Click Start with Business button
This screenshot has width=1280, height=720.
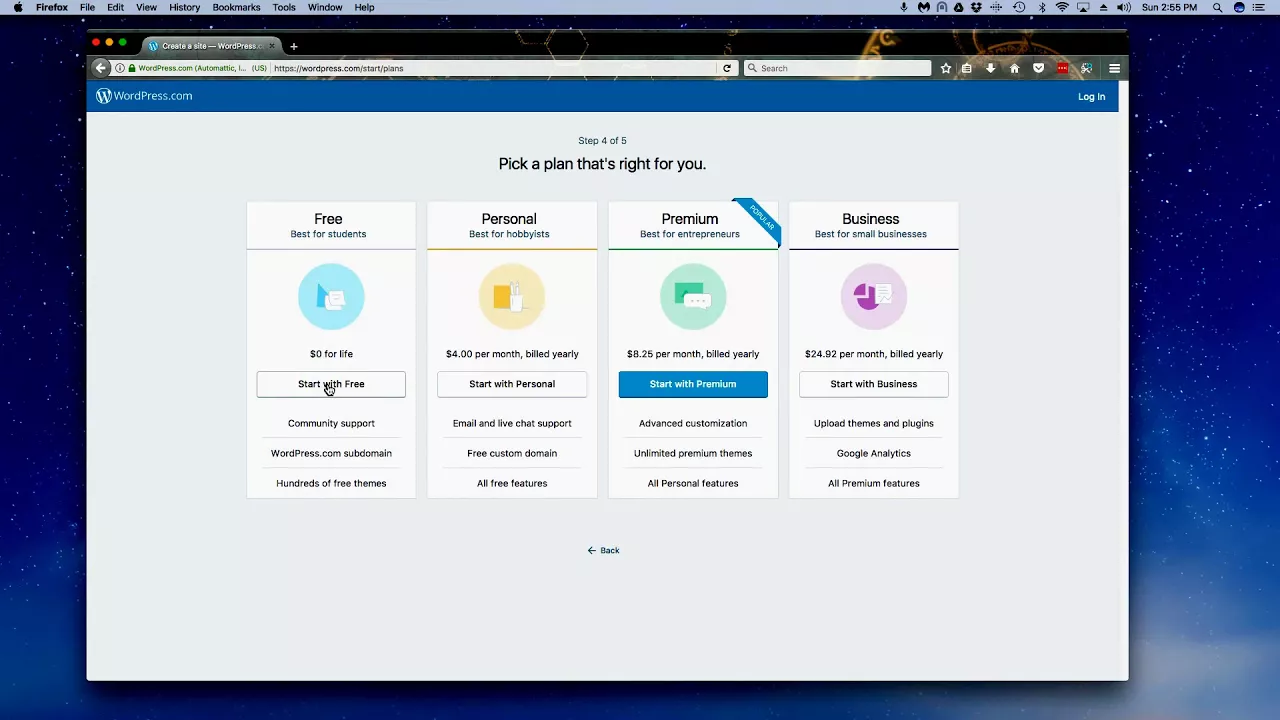pos(874,384)
